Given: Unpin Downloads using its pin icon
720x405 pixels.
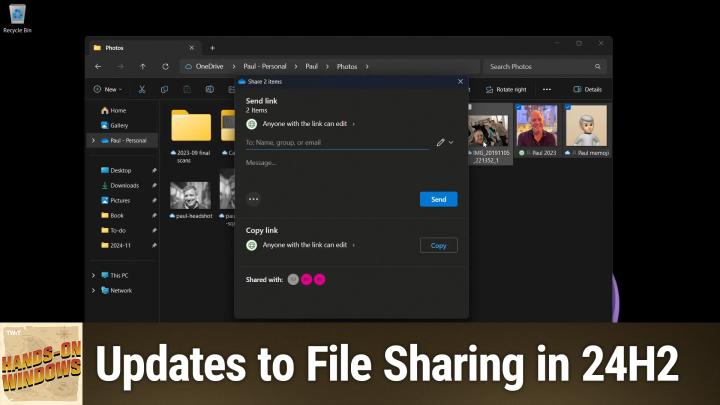Looking at the screenshot, I should [x=154, y=186].
